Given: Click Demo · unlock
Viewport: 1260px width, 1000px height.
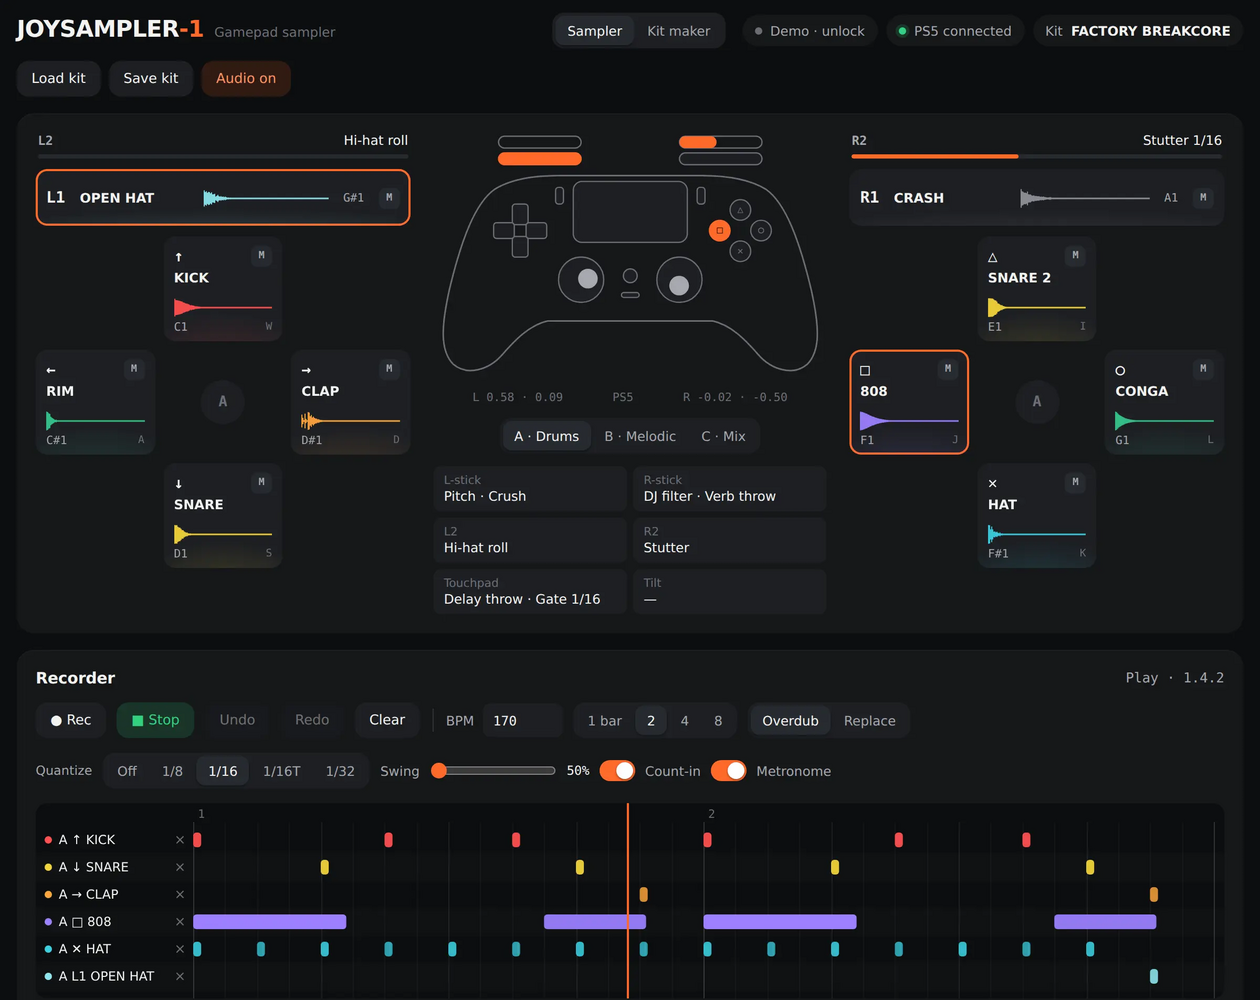Looking at the screenshot, I should point(810,31).
